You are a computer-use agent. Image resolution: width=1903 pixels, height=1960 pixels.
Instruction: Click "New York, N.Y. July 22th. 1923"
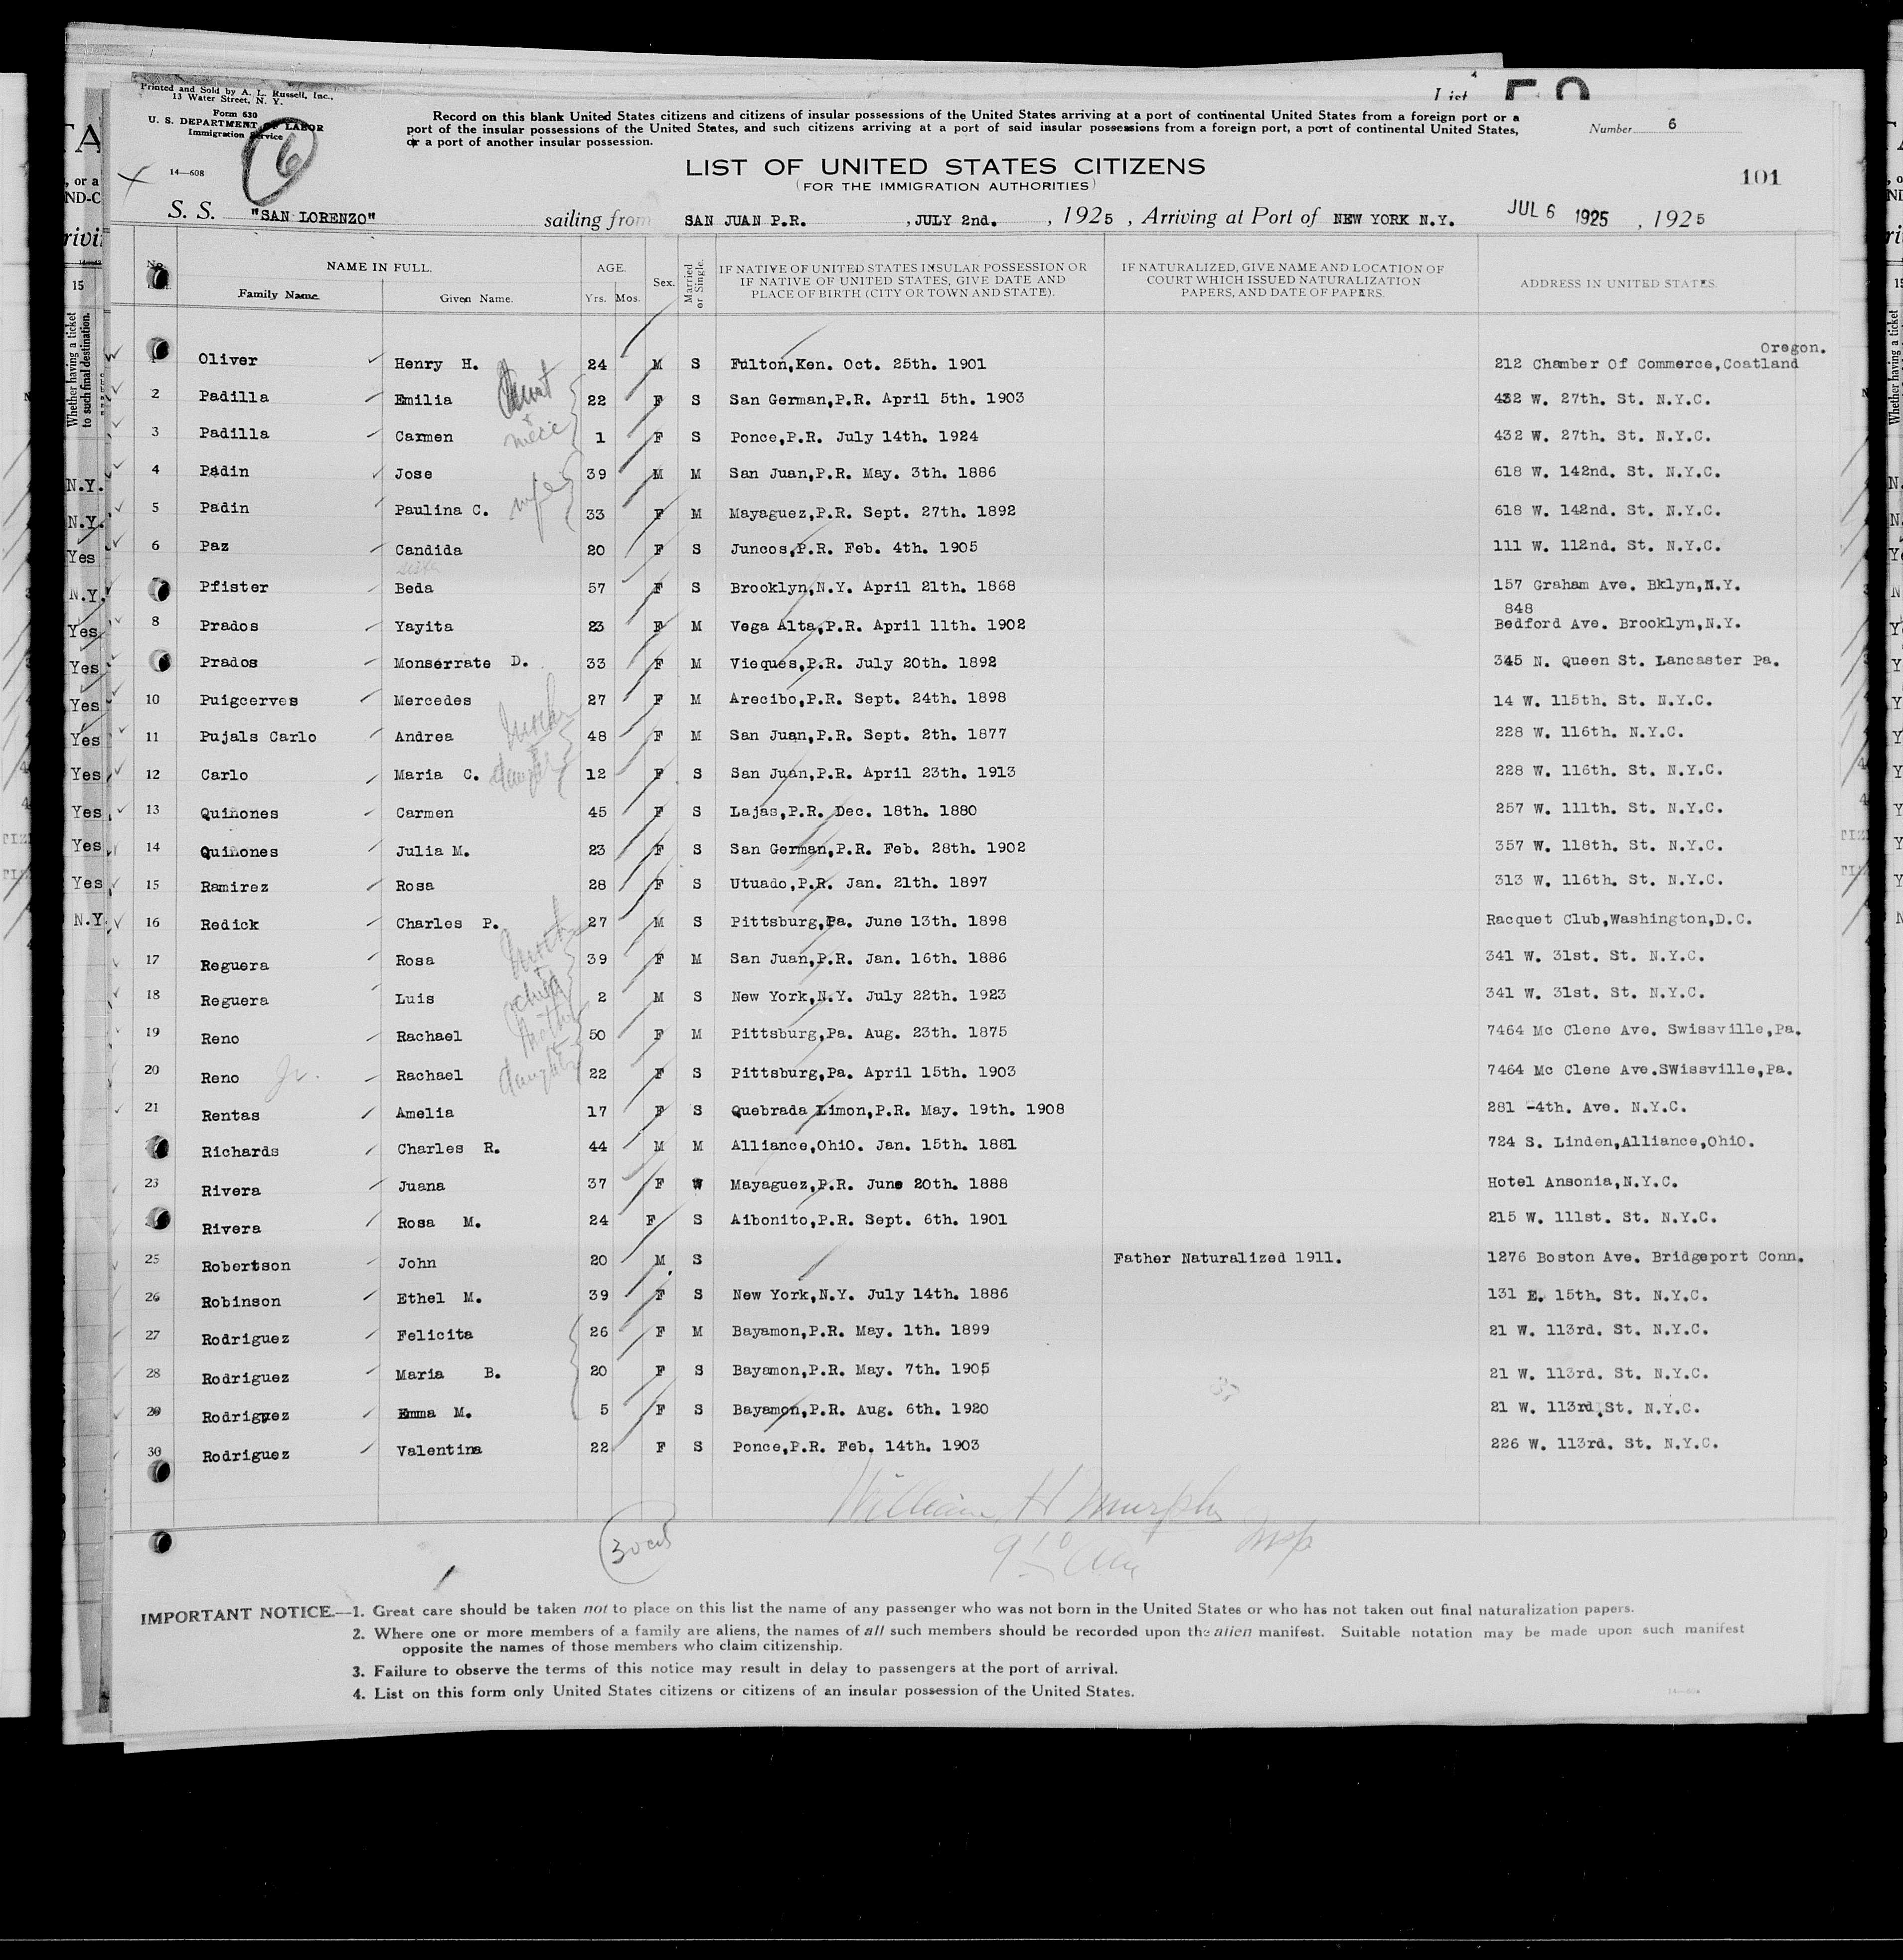tap(868, 996)
